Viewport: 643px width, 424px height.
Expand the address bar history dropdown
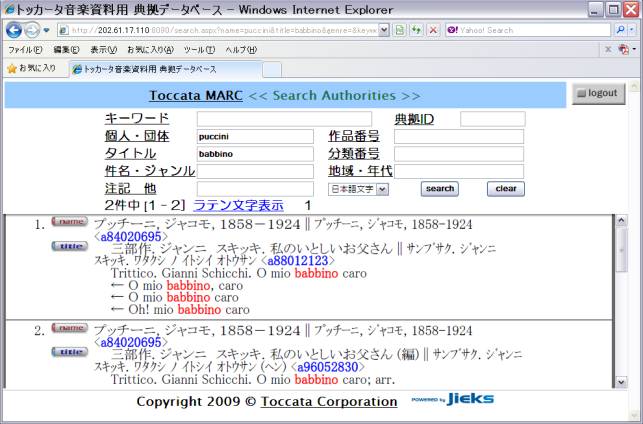[x=384, y=30]
